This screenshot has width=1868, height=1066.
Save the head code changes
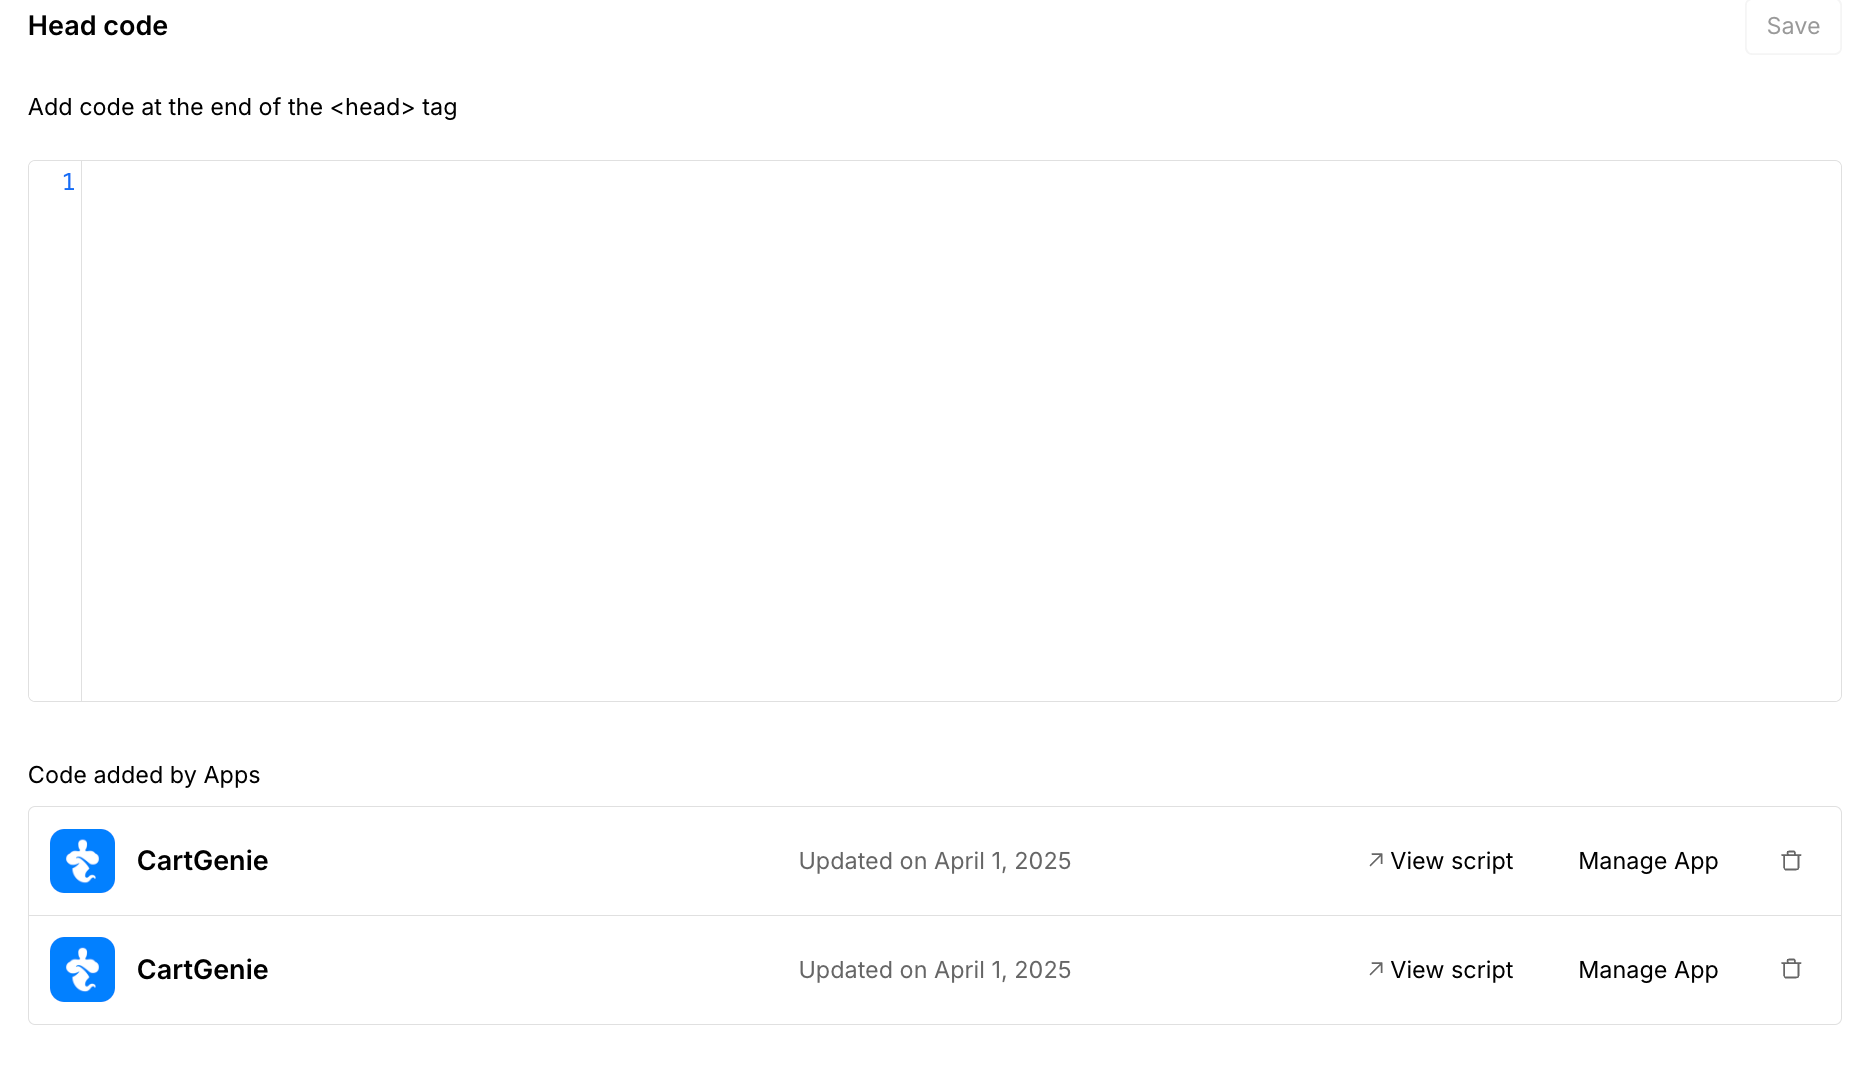[1793, 26]
